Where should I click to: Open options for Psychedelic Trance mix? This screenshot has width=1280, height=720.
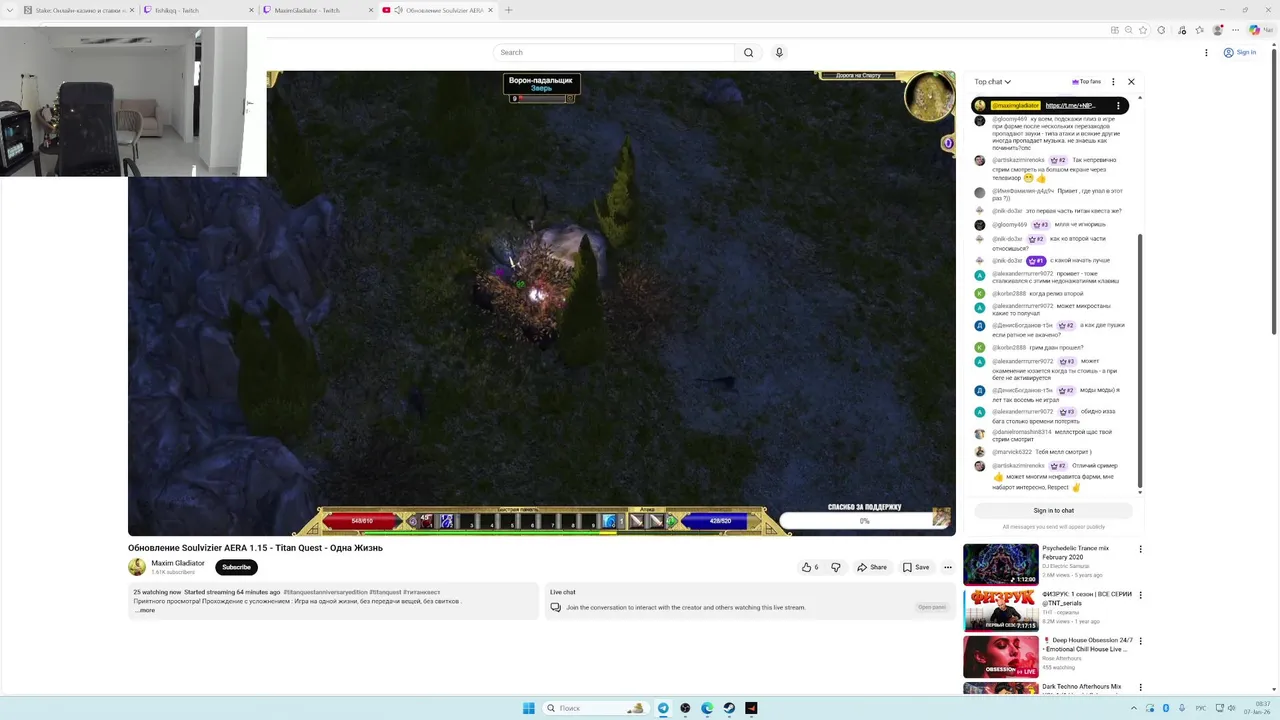[1140, 549]
